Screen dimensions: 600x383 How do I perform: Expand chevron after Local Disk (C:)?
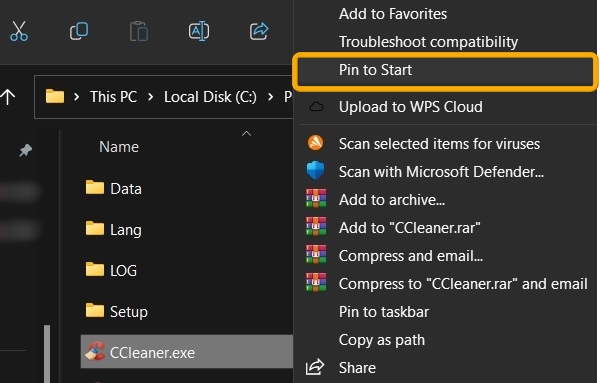271,97
